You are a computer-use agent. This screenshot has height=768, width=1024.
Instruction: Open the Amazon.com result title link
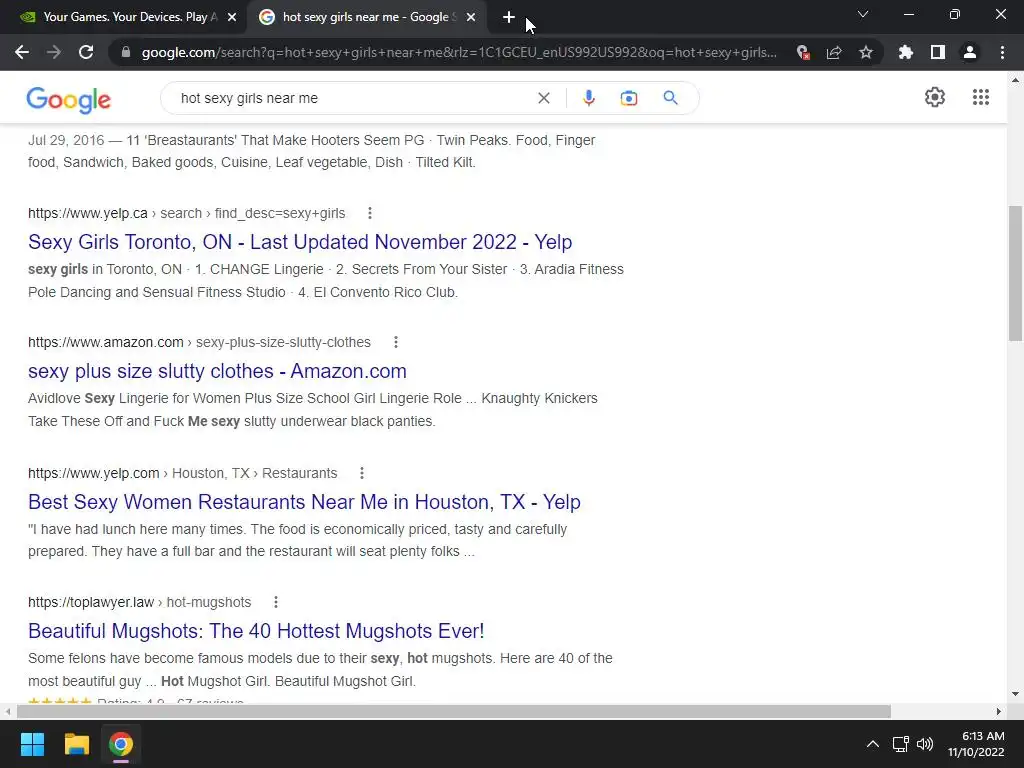point(217,371)
